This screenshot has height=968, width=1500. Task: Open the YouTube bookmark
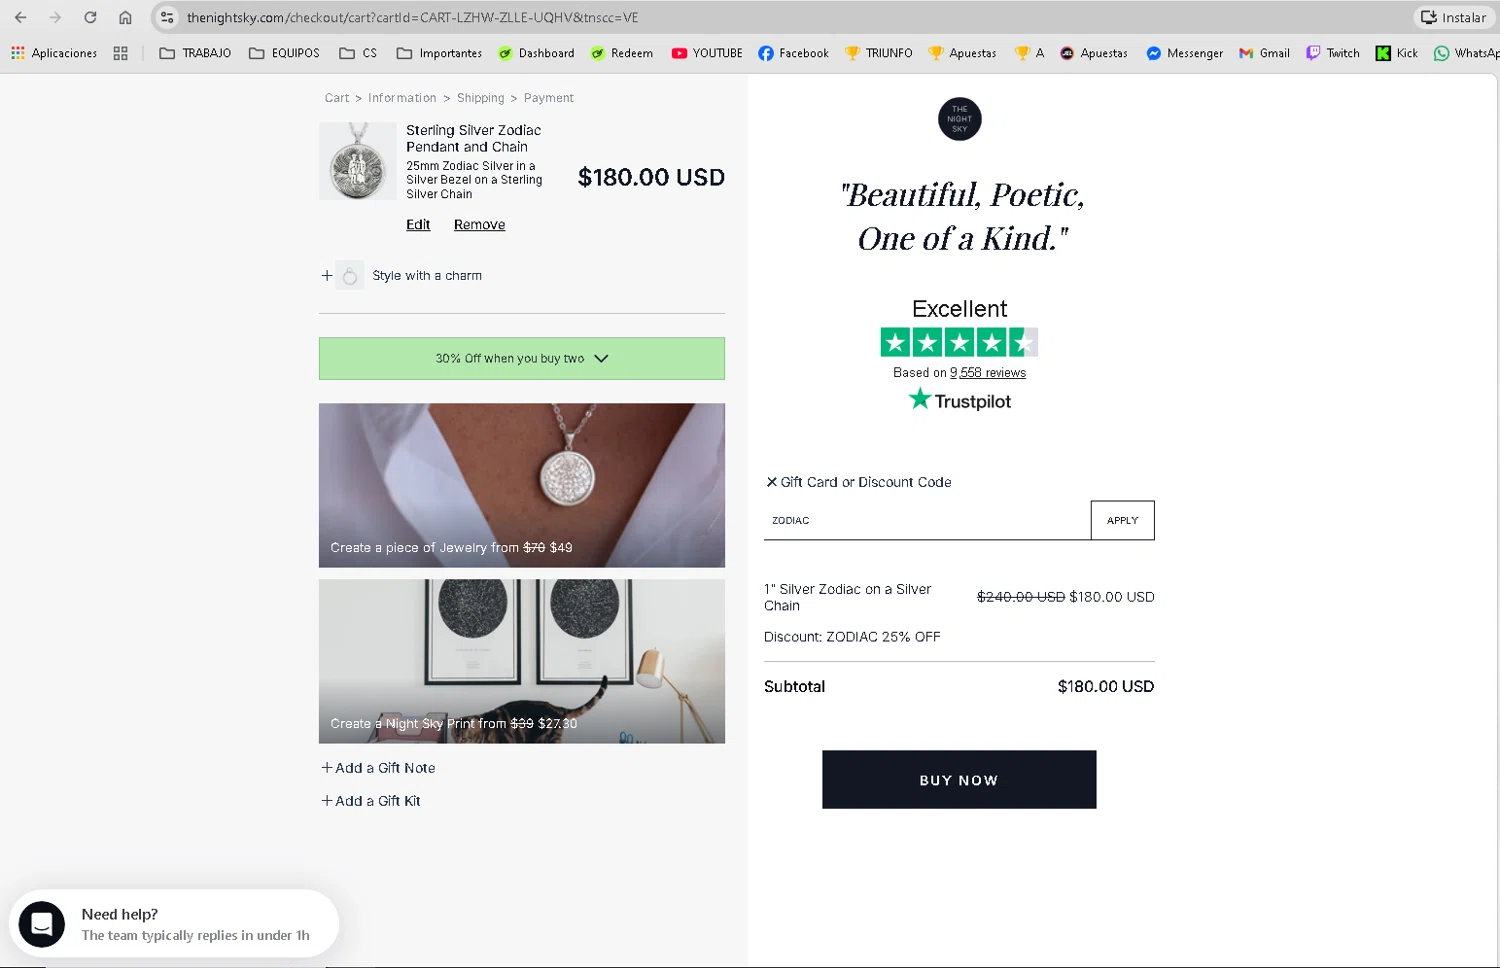706,53
